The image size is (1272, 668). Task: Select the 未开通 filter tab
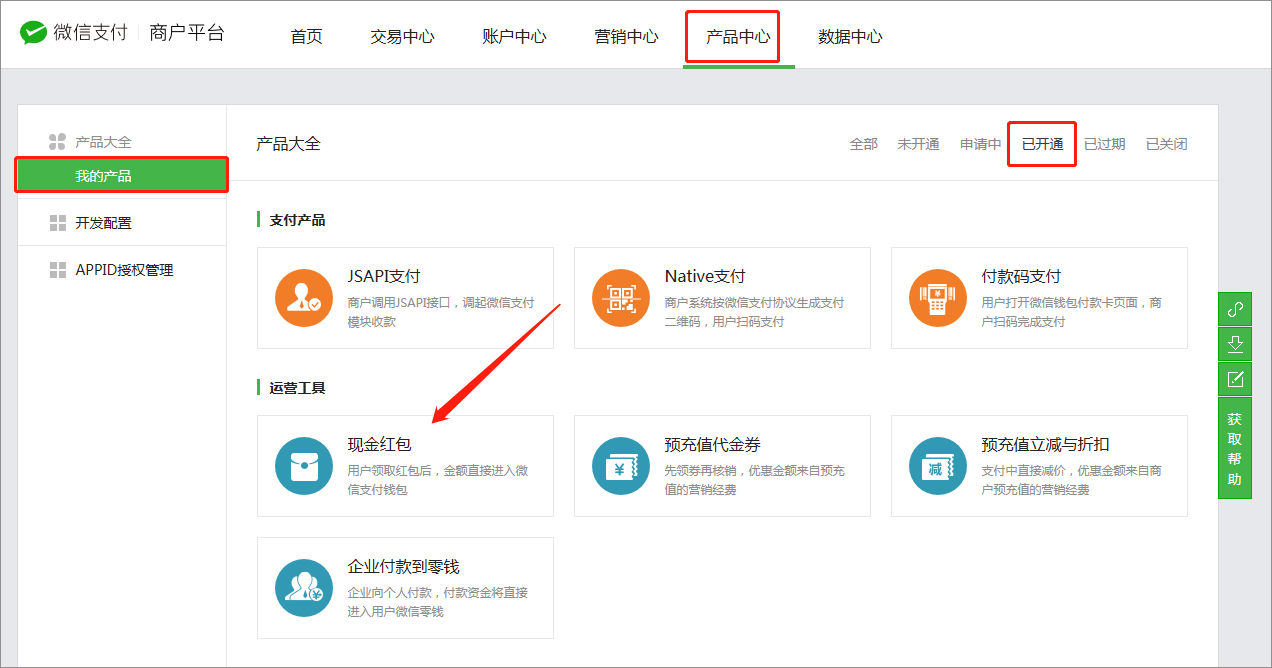click(918, 144)
